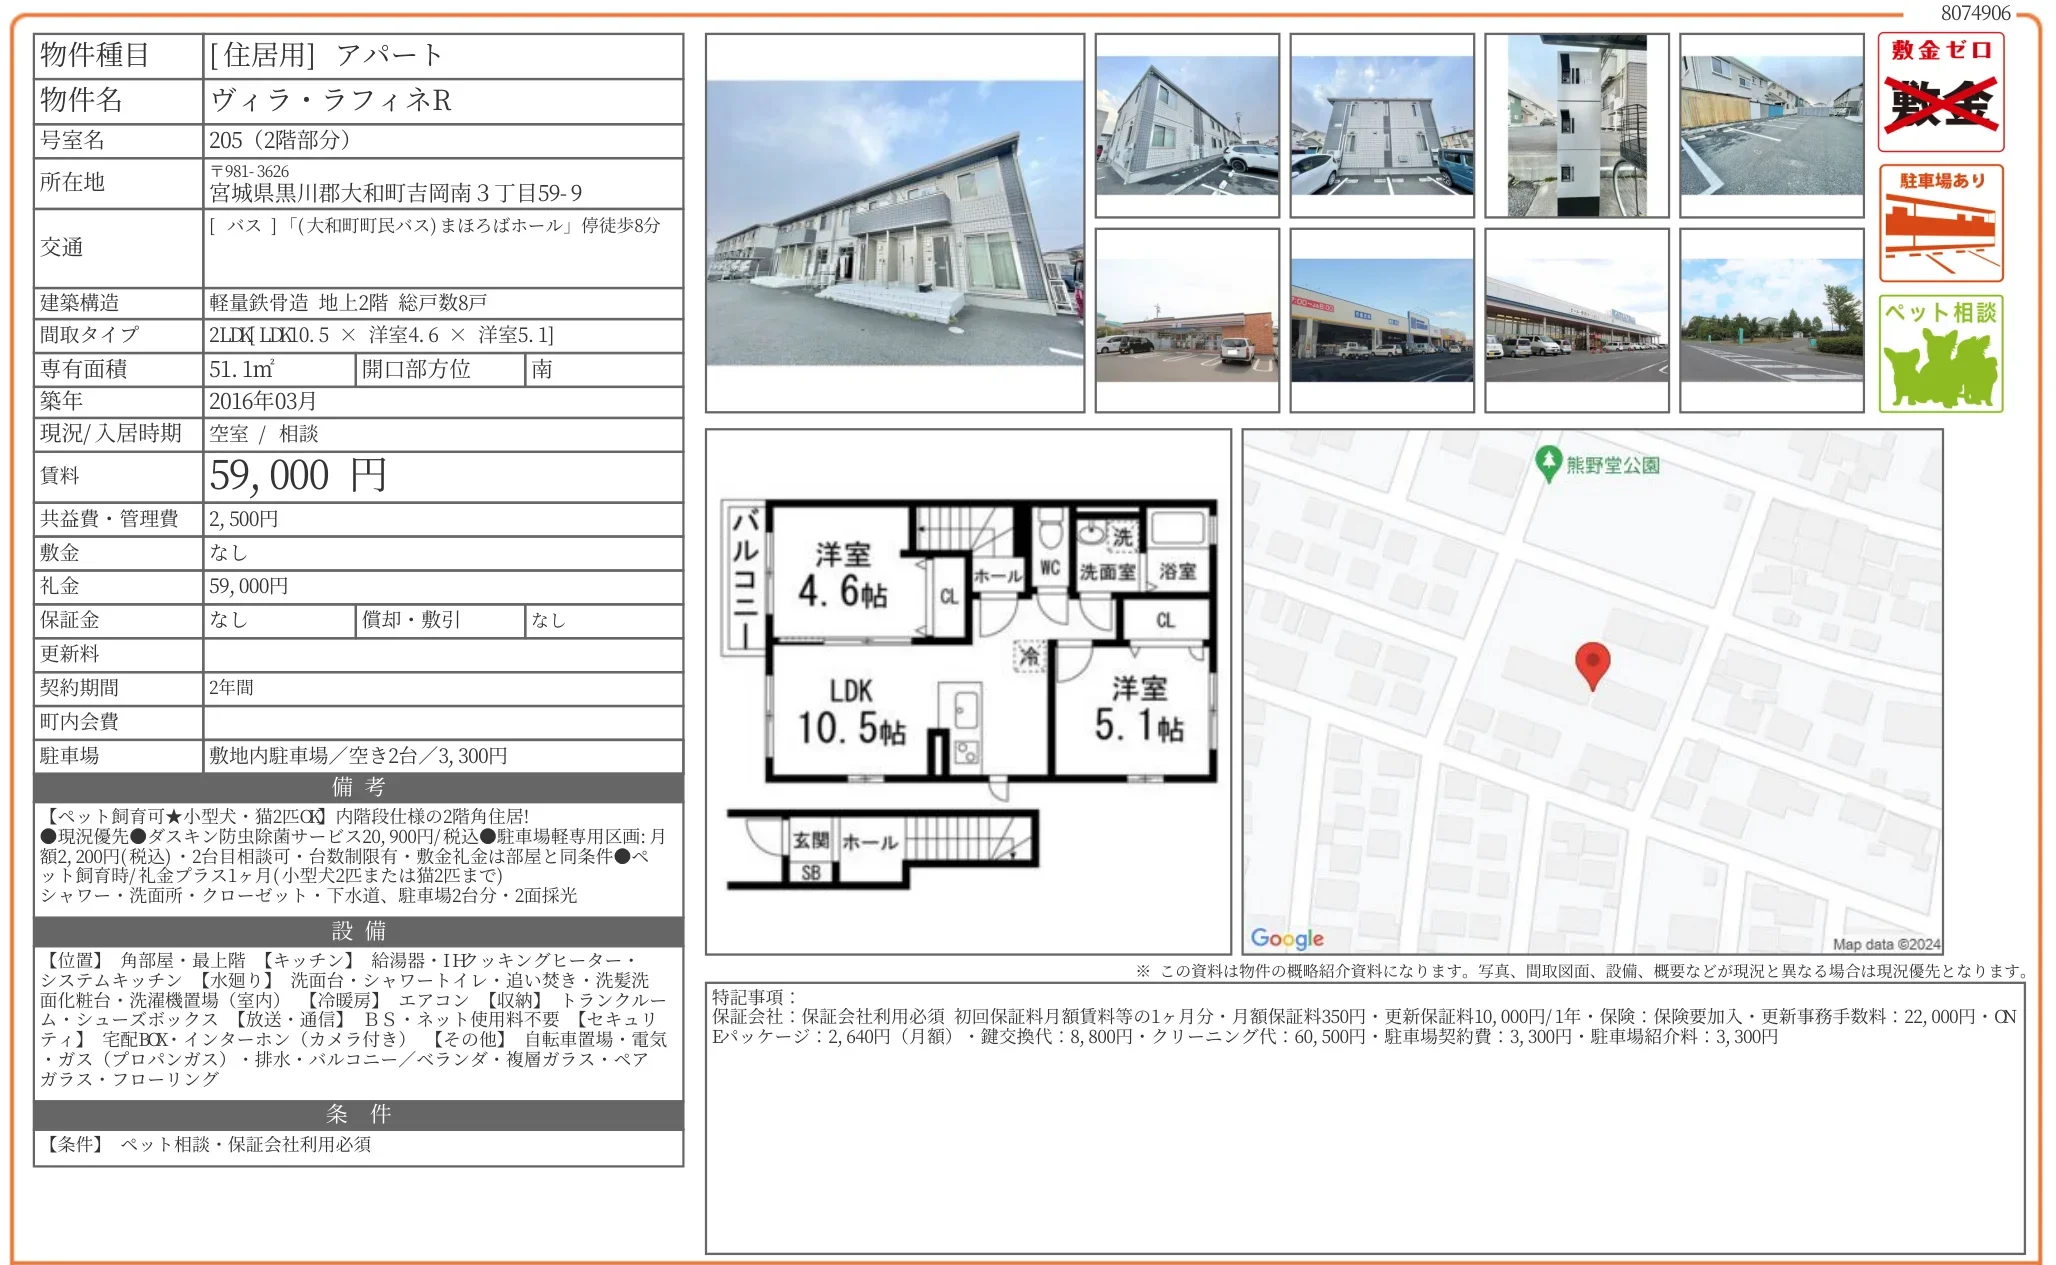Open the narrow entrance post close-up photo
Viewport: 2056px width, 1265px height.
click(1577, 125)
